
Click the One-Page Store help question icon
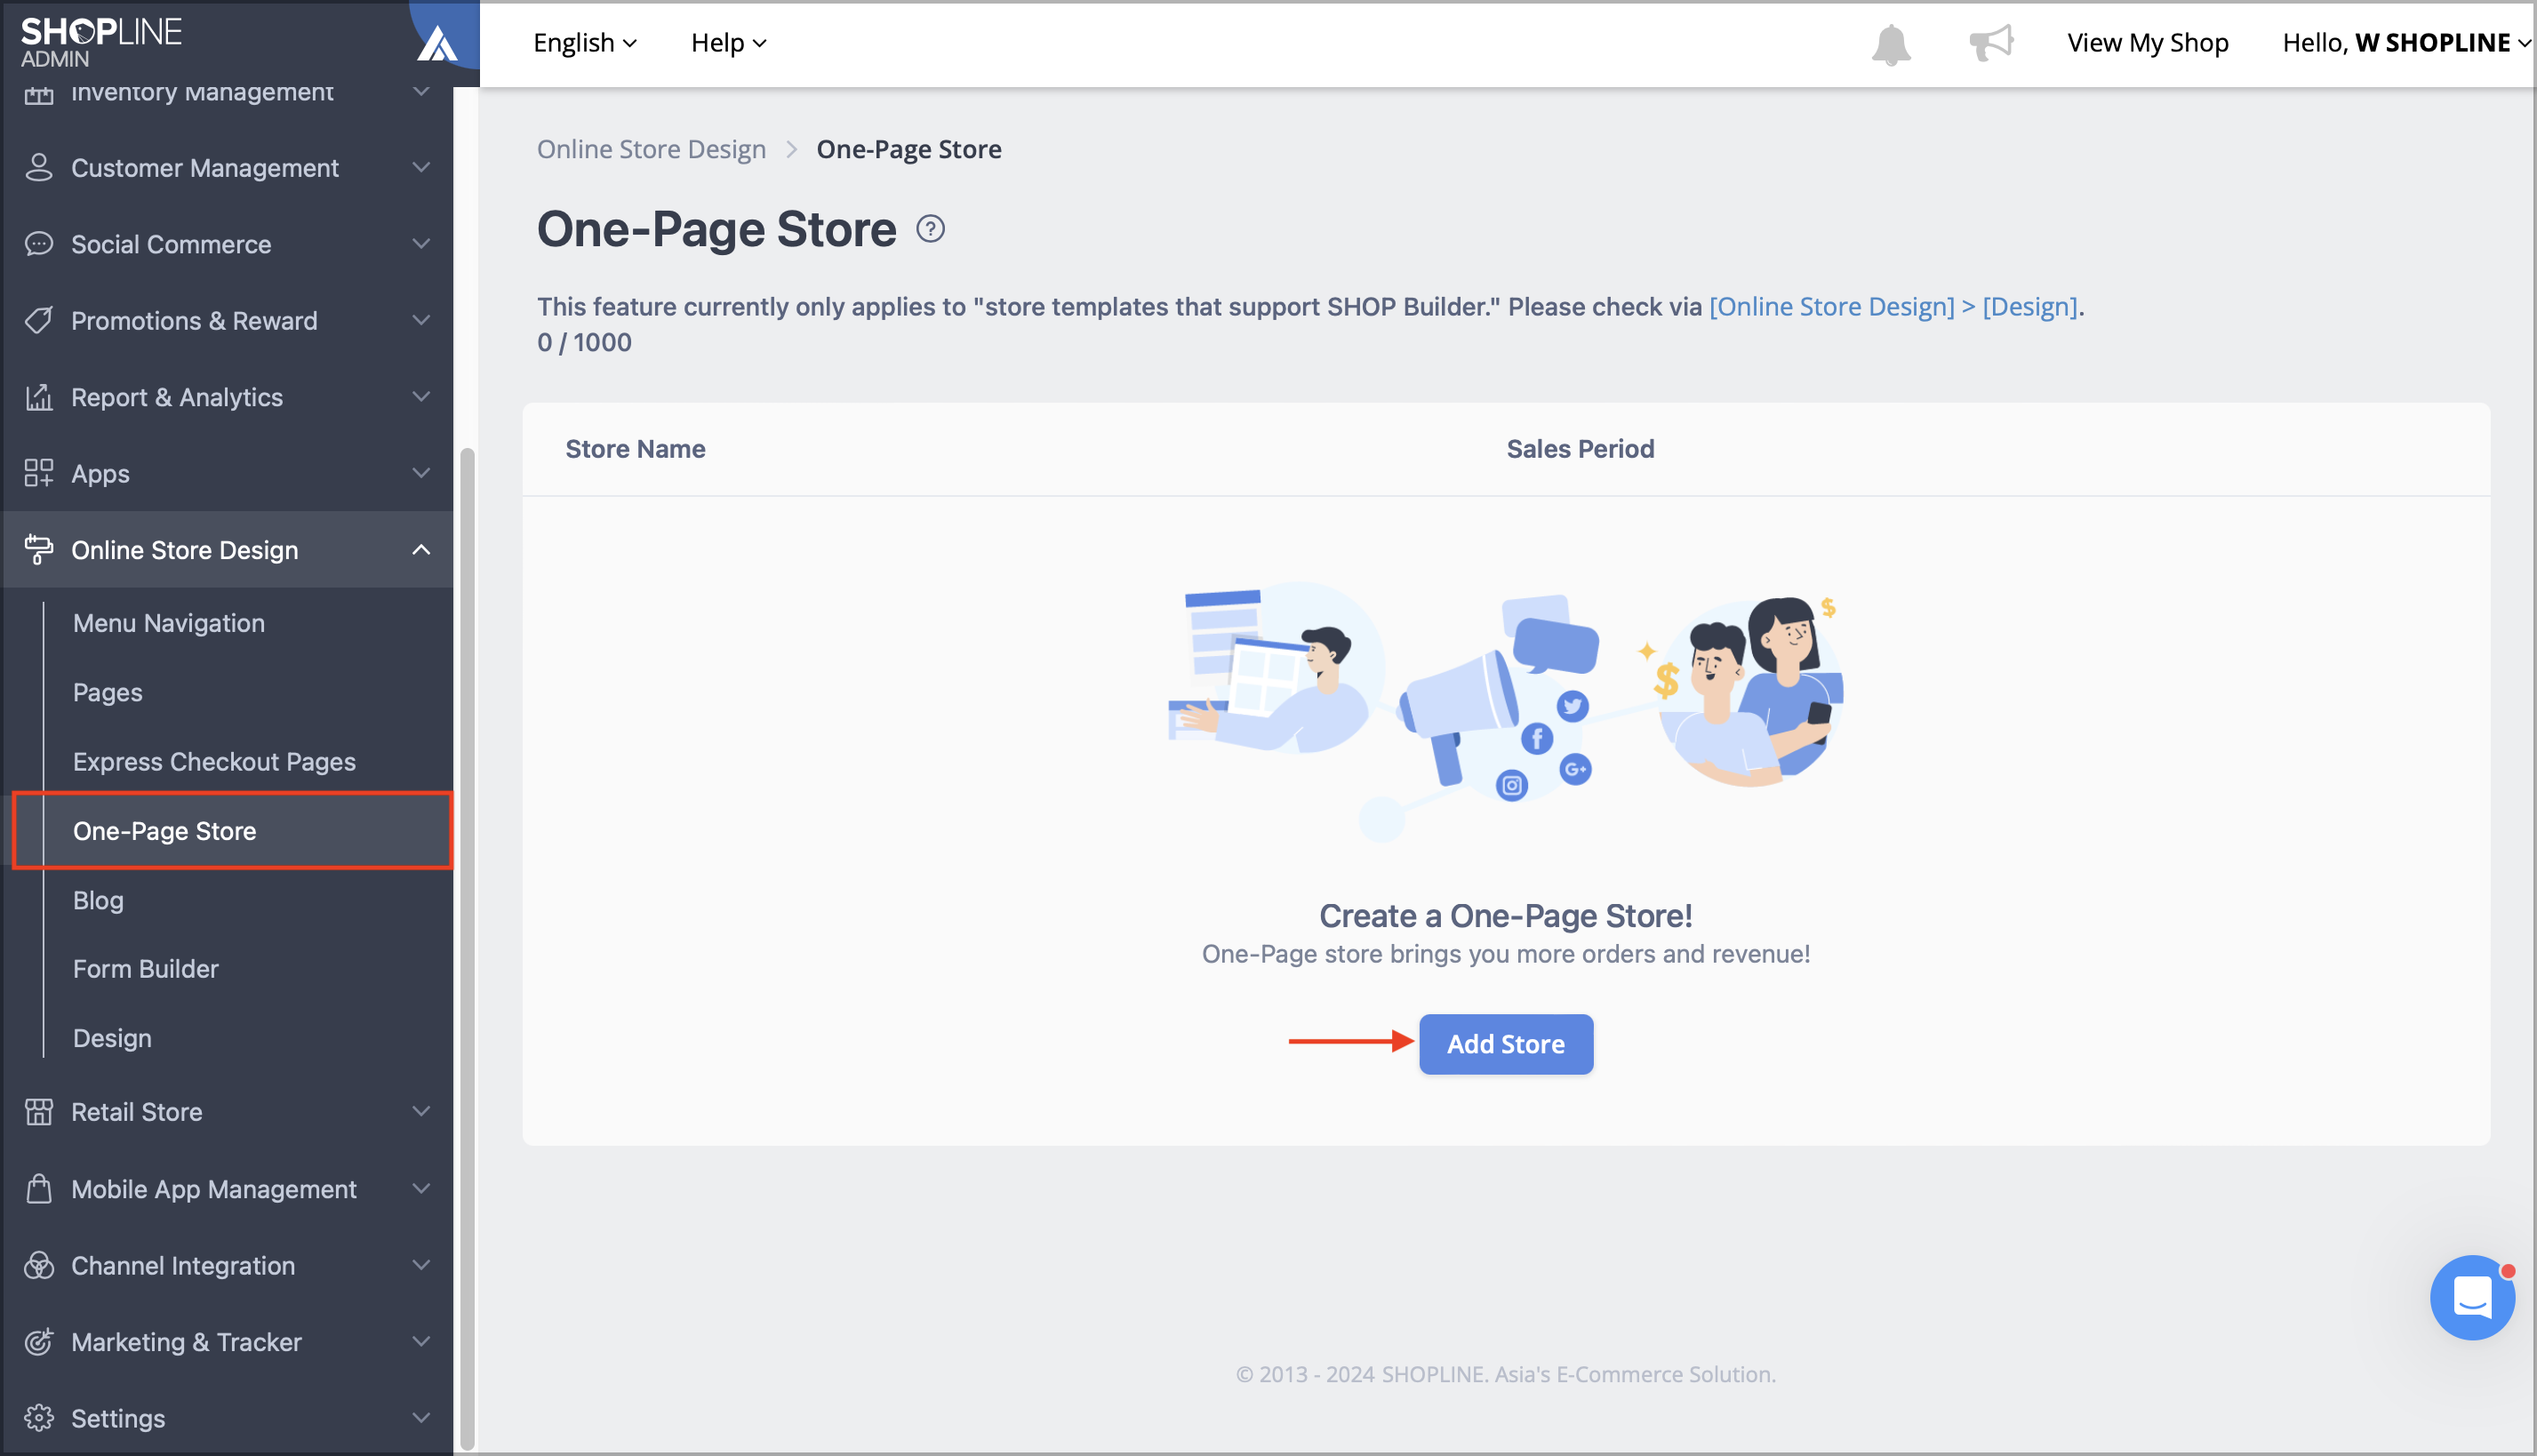tap(930, 229)
